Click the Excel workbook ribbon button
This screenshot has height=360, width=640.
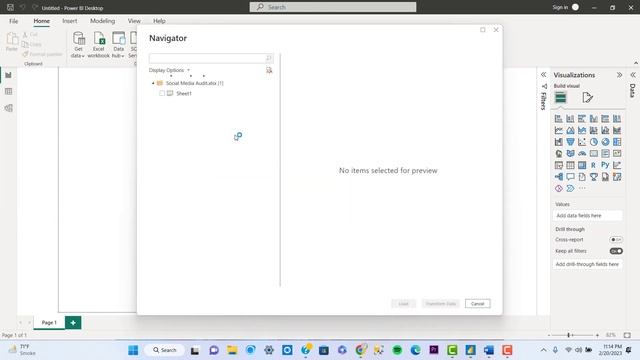(x=99, y=45)
